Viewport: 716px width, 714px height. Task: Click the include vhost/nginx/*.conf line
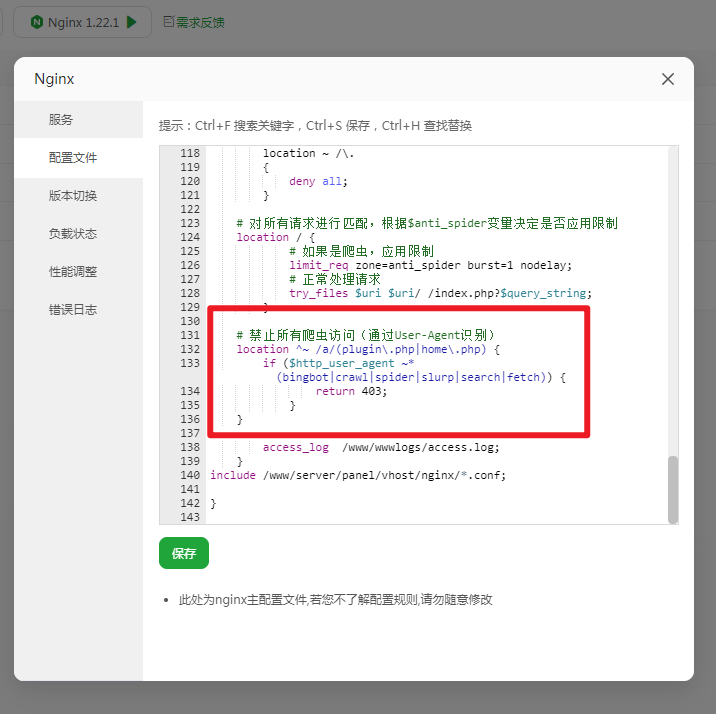pos(358,475)
